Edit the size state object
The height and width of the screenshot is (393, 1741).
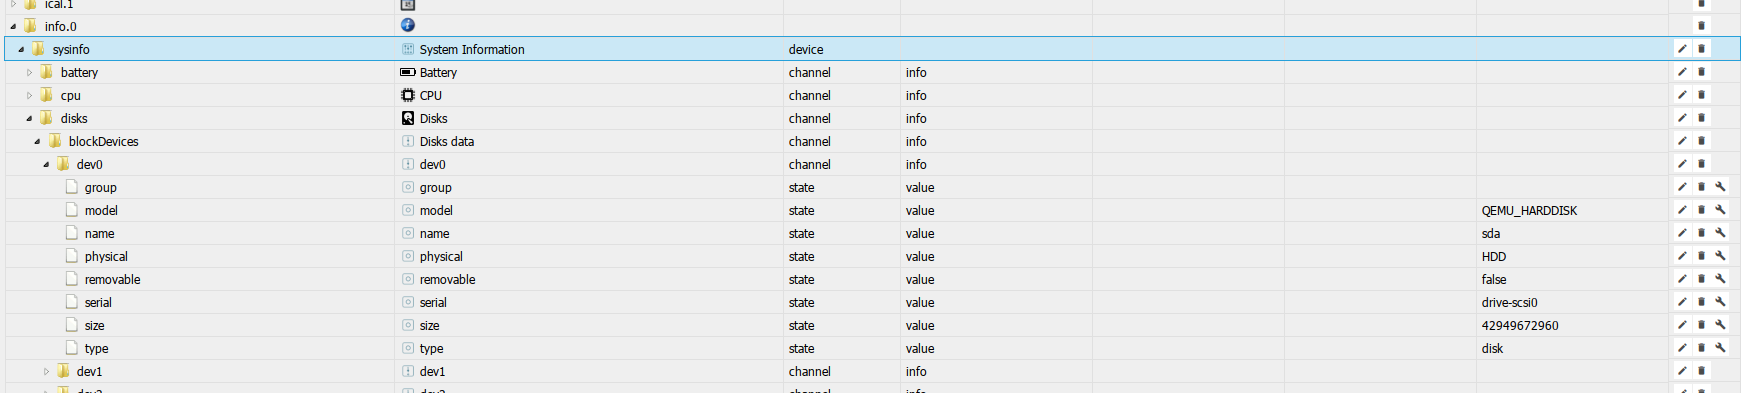(1682, 325)
